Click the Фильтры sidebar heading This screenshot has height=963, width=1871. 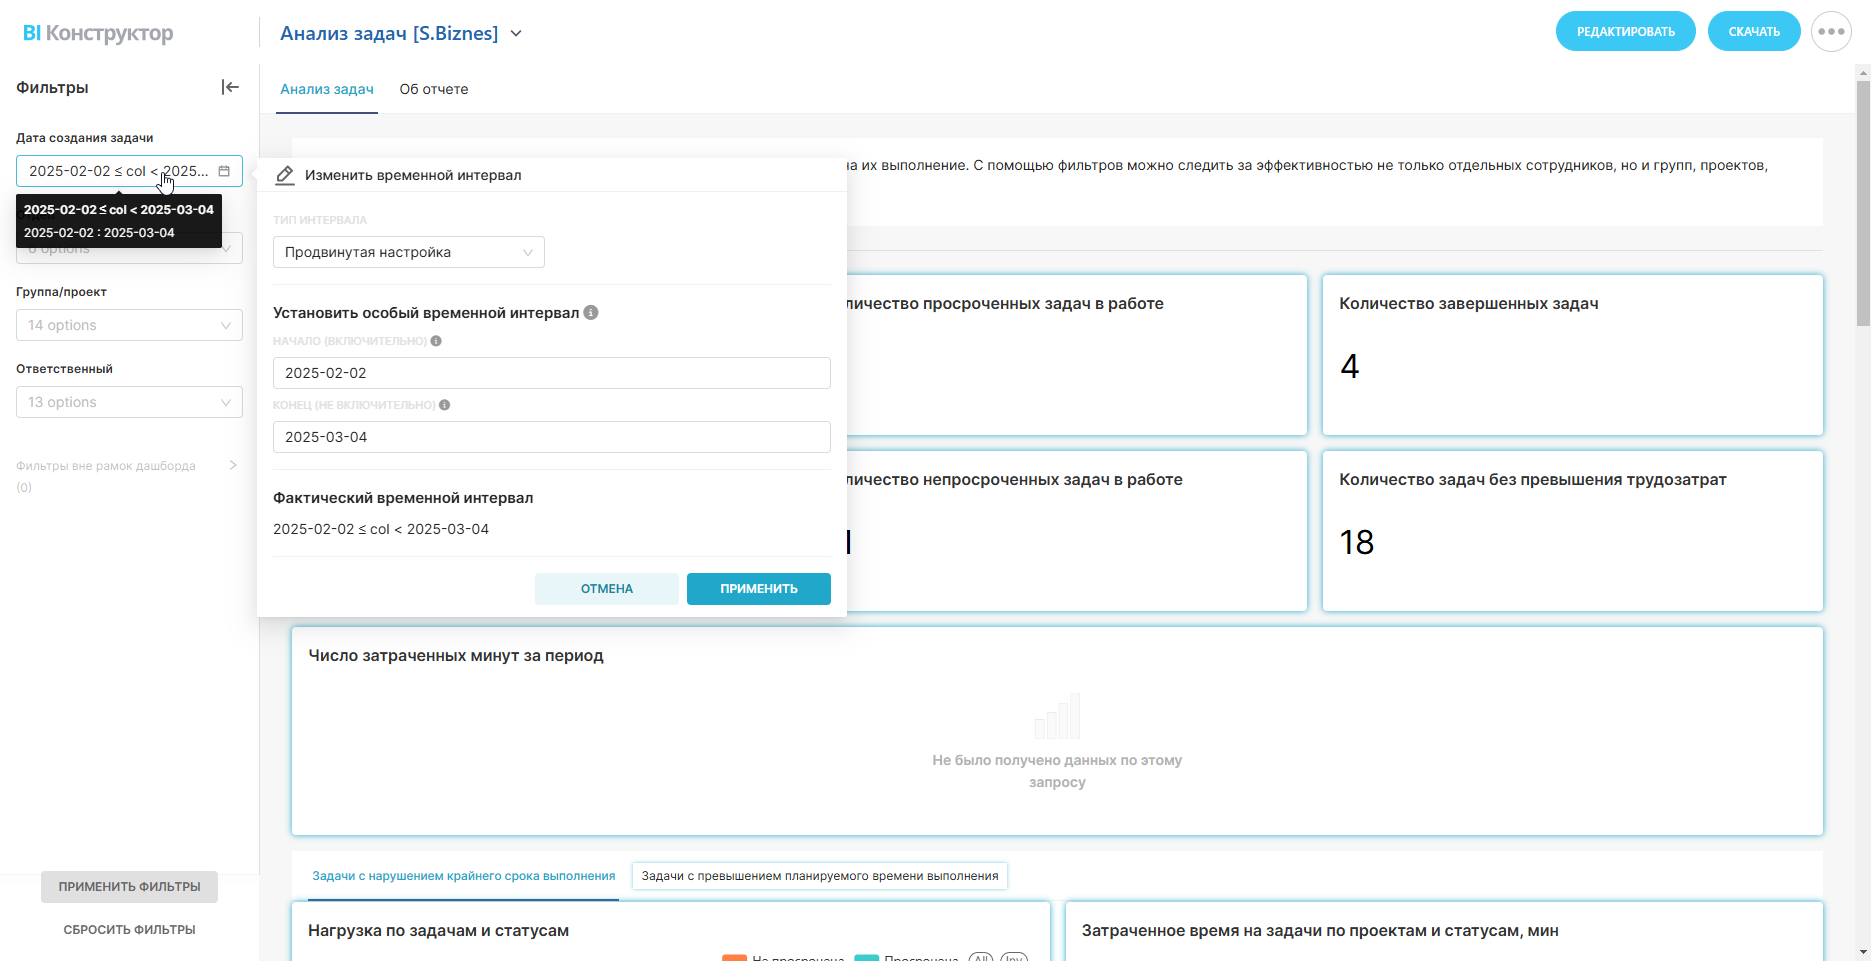click(53, 88)
